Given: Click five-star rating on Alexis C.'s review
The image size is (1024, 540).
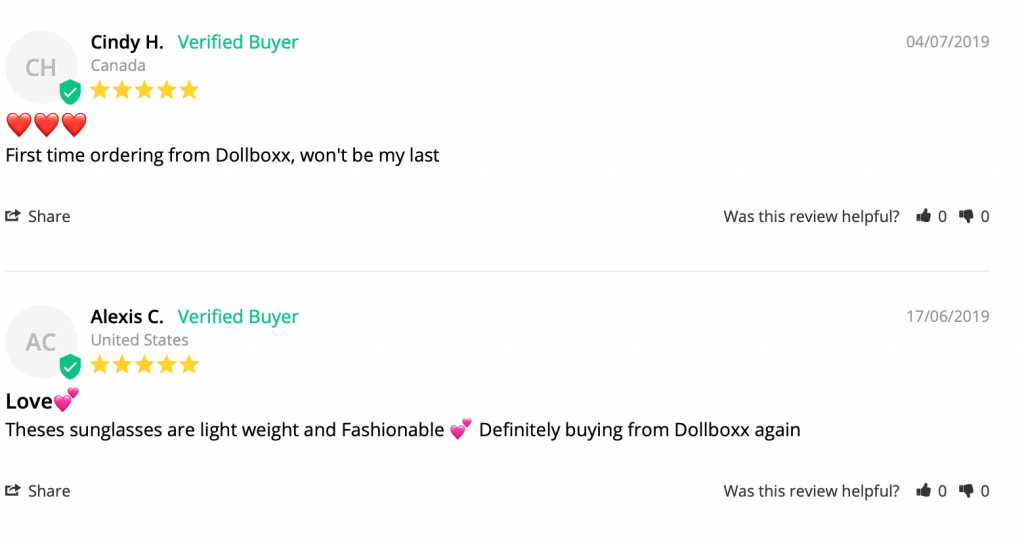Looking at the screenshot, I should click(x=144, y=364).
